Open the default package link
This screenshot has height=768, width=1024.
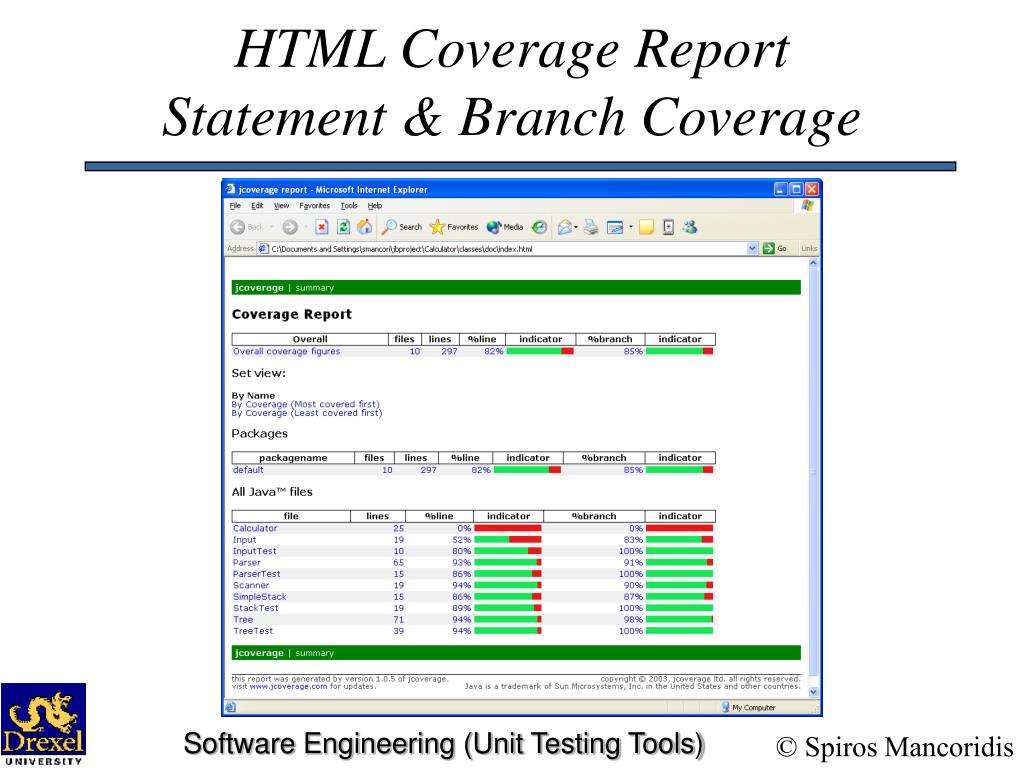248,470
